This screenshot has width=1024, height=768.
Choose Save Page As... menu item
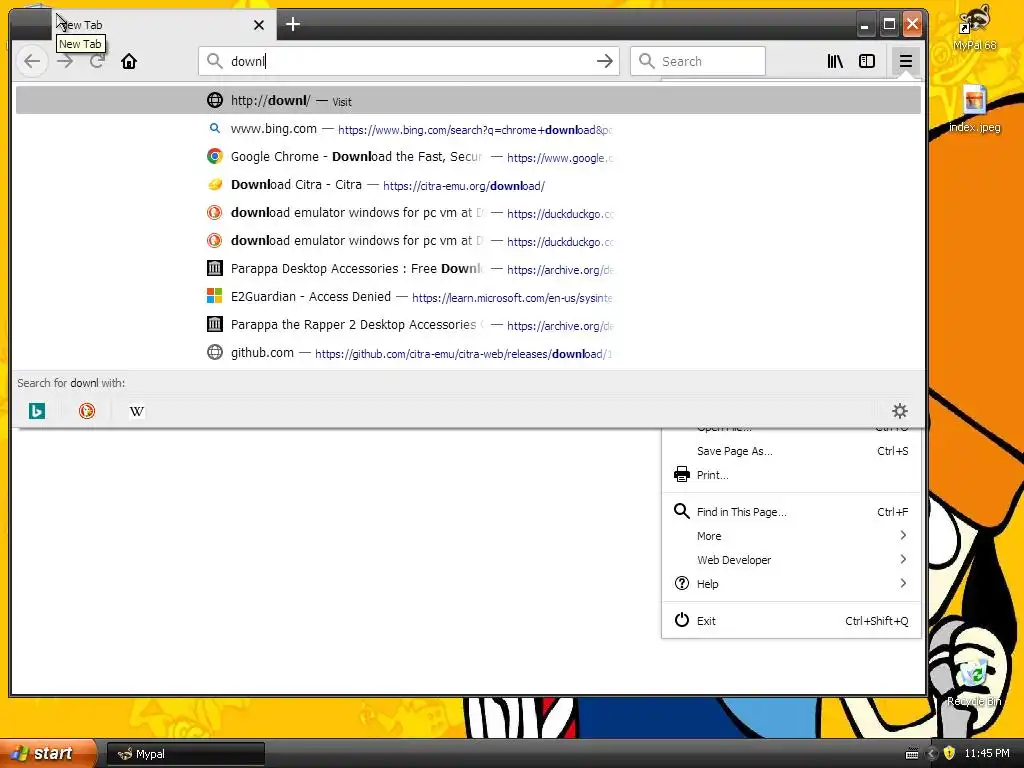(x=791, y=451)
